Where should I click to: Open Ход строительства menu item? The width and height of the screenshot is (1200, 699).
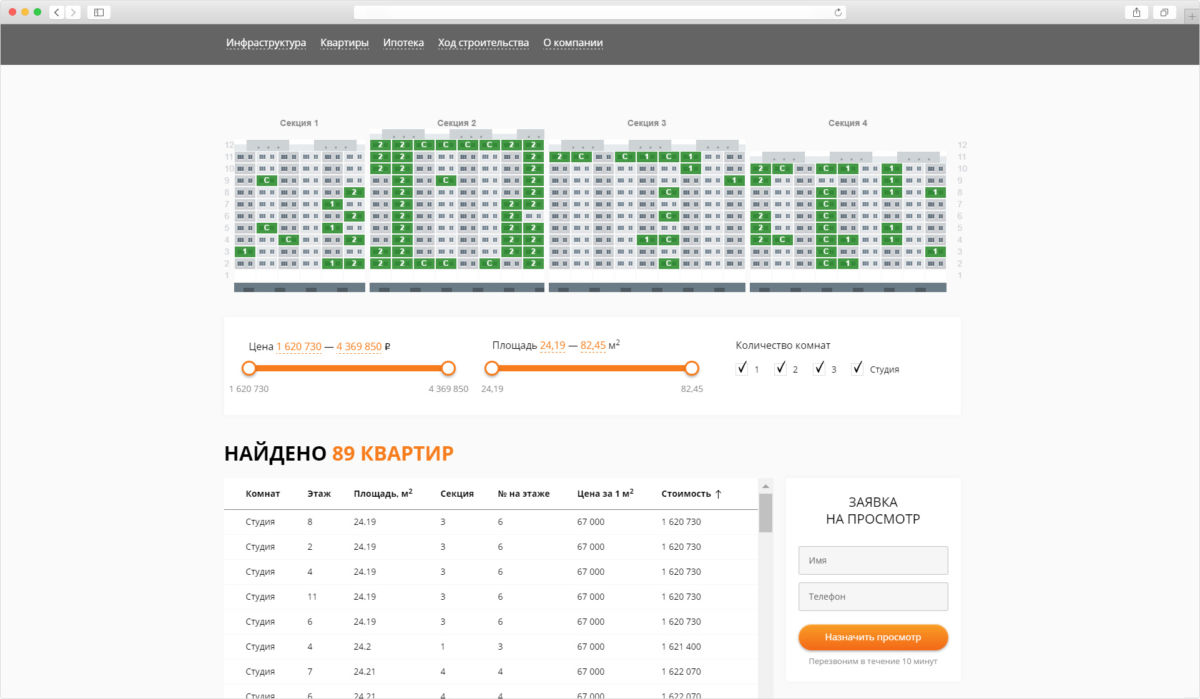[483, 43]
